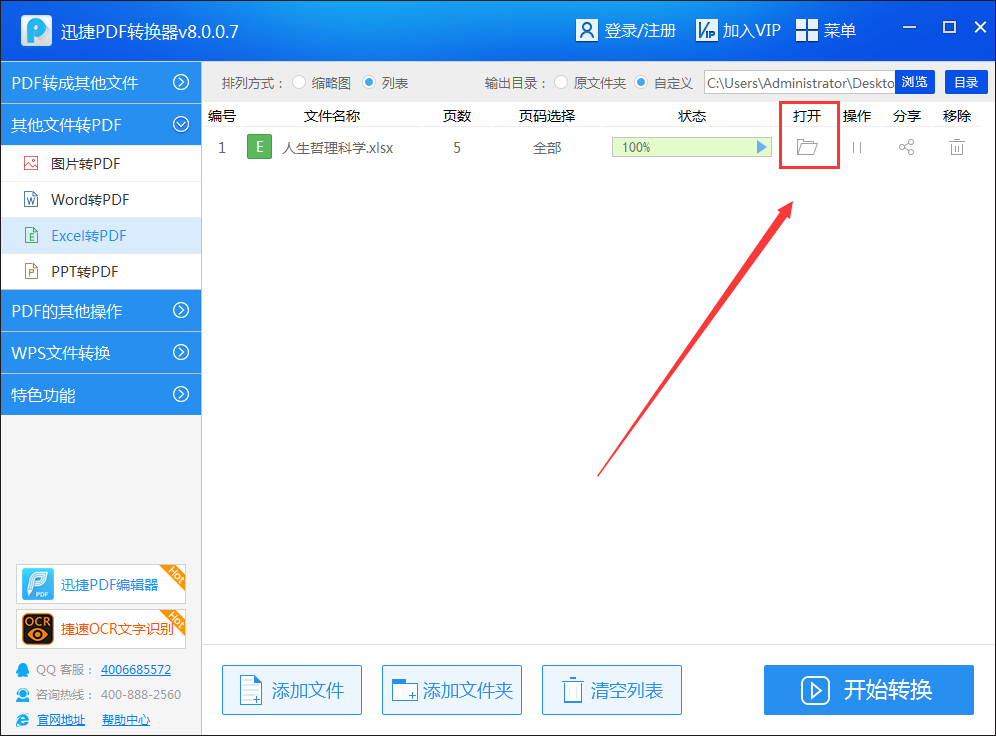The image size is (996, 736).
Task: Open 捷速OCR文字识别 promo banner
Action: (x=101, y=629)
